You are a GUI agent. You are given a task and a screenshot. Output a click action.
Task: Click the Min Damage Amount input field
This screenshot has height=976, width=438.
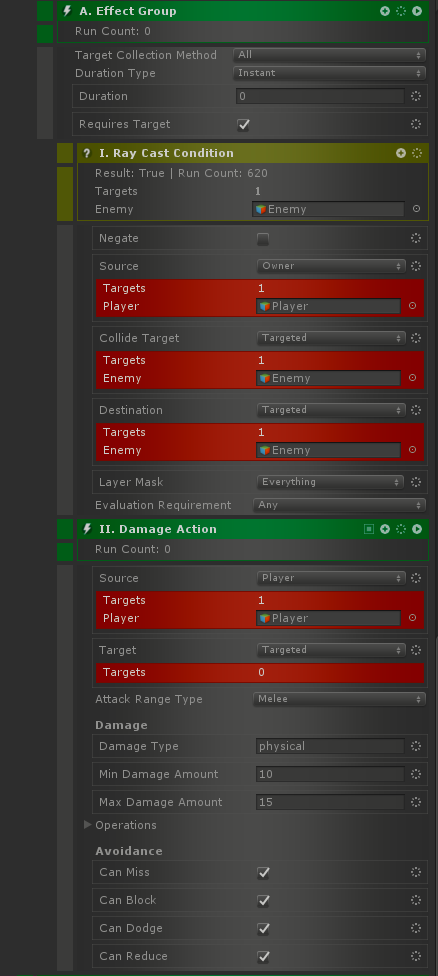click(x=330, y=774)
